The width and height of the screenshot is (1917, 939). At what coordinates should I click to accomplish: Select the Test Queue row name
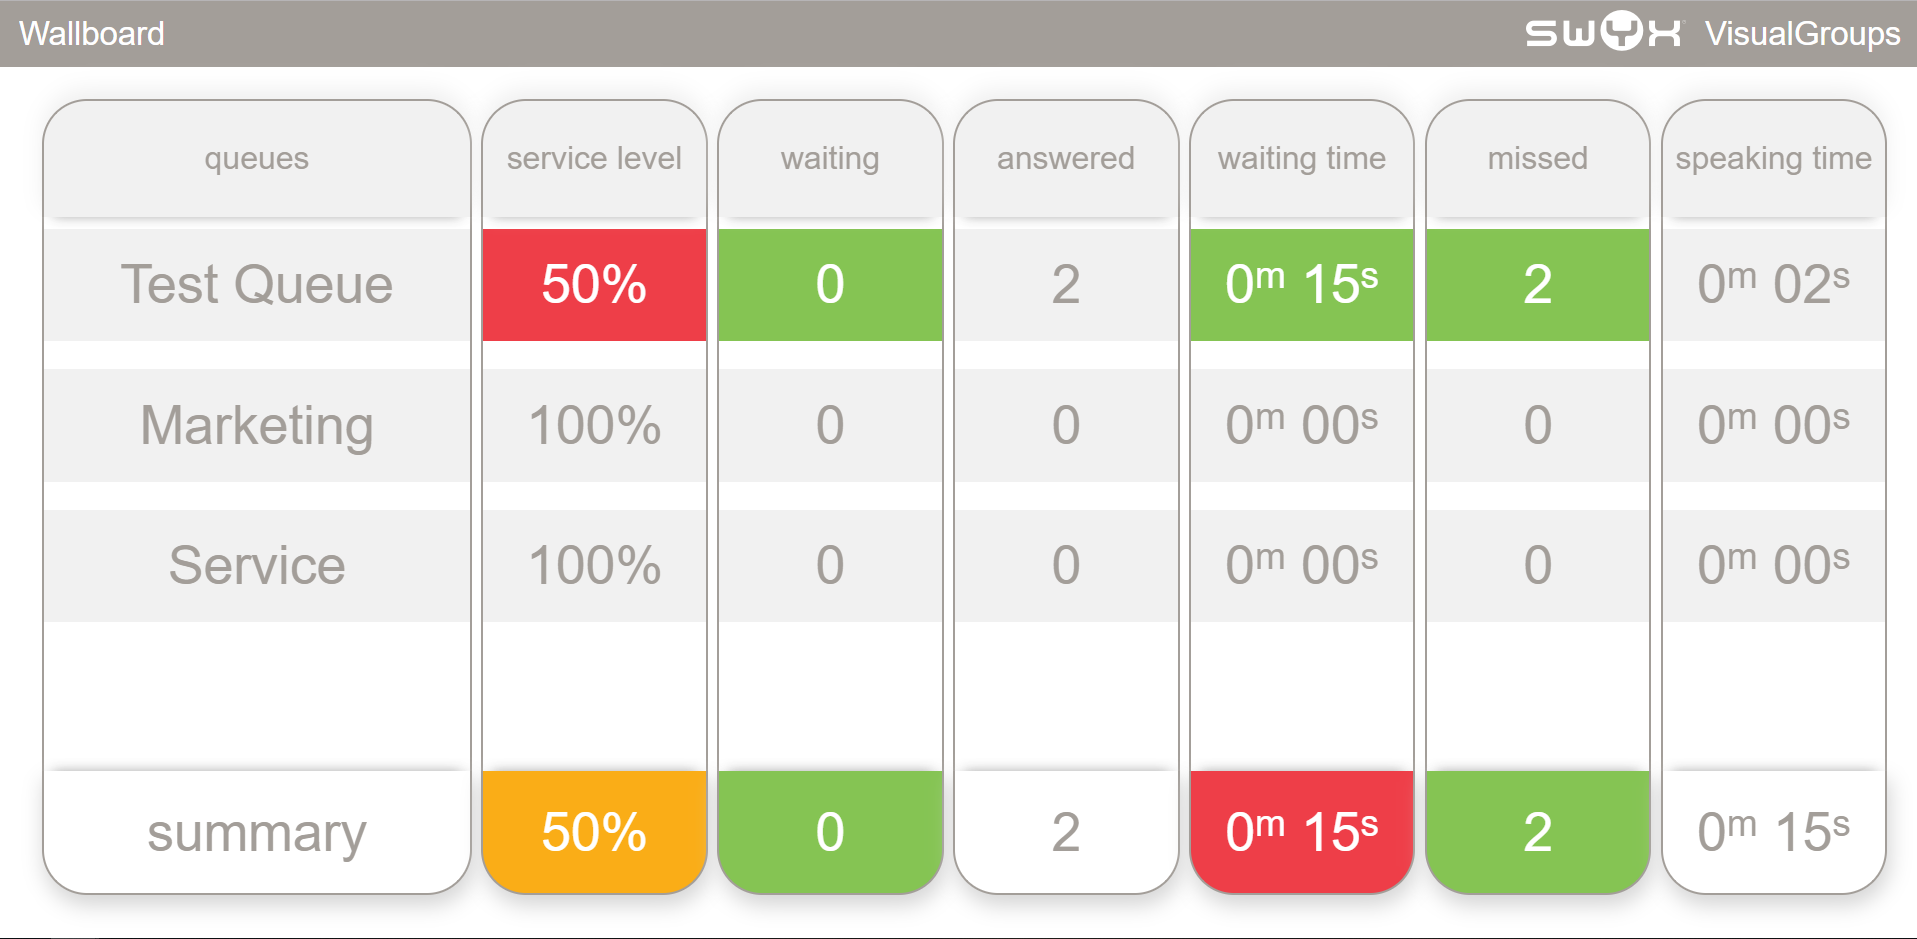click(257, 285)
